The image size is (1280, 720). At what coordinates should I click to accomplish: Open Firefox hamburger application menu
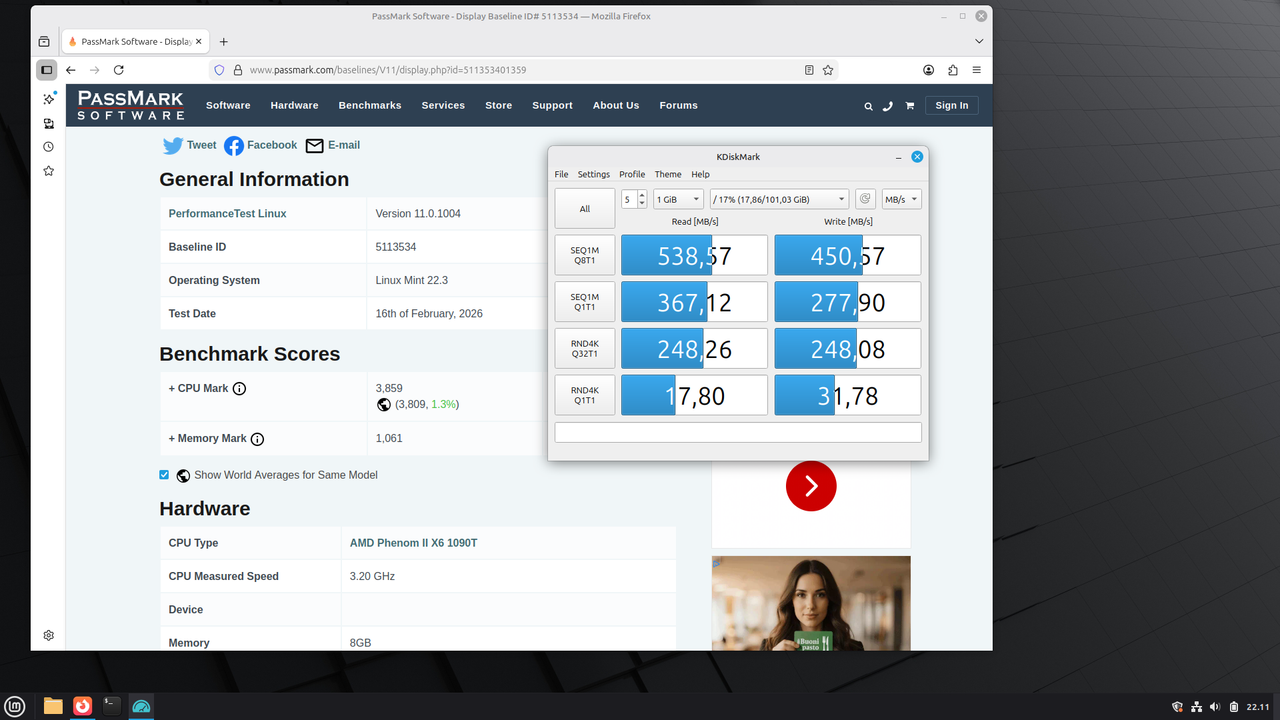(976, 70)
